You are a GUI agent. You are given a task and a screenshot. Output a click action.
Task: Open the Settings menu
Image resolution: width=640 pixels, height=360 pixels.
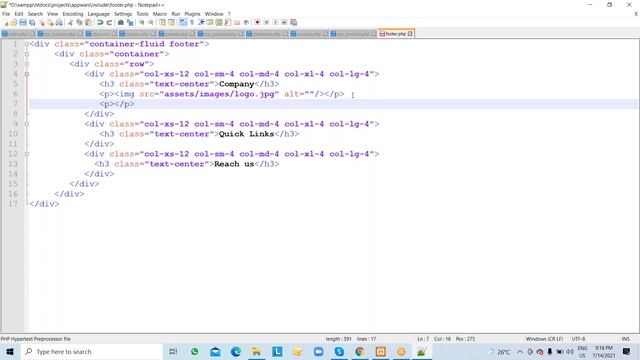coord(123,14)
